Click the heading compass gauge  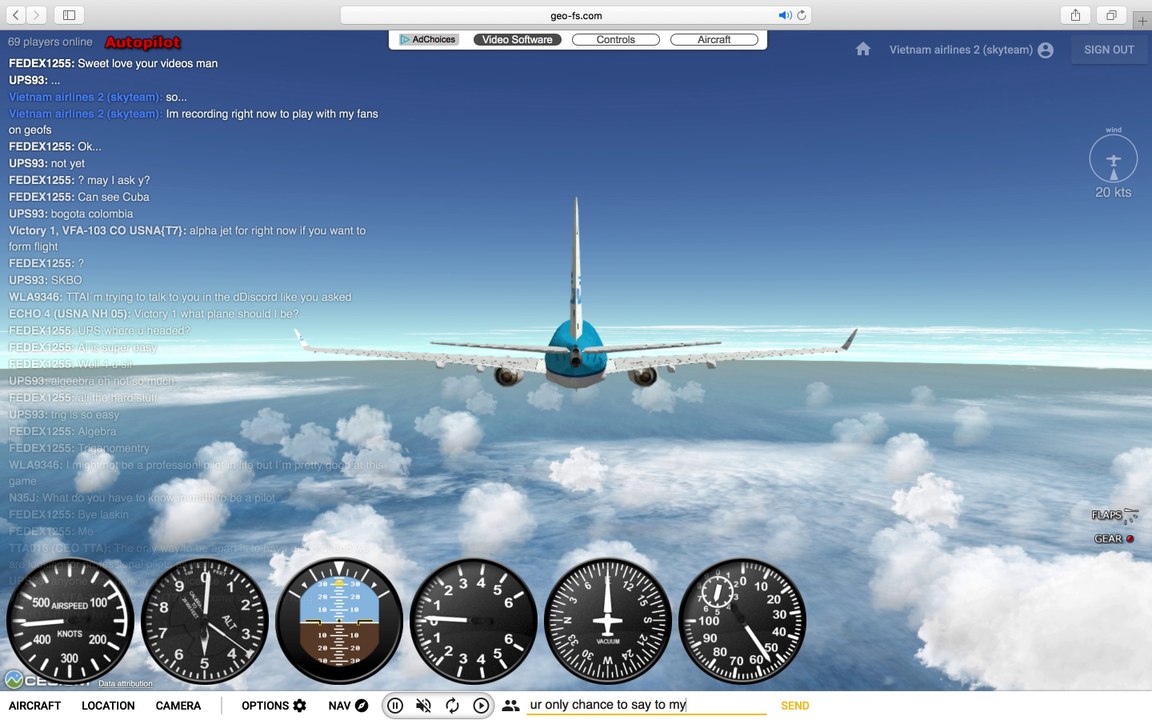click(608, 621)
